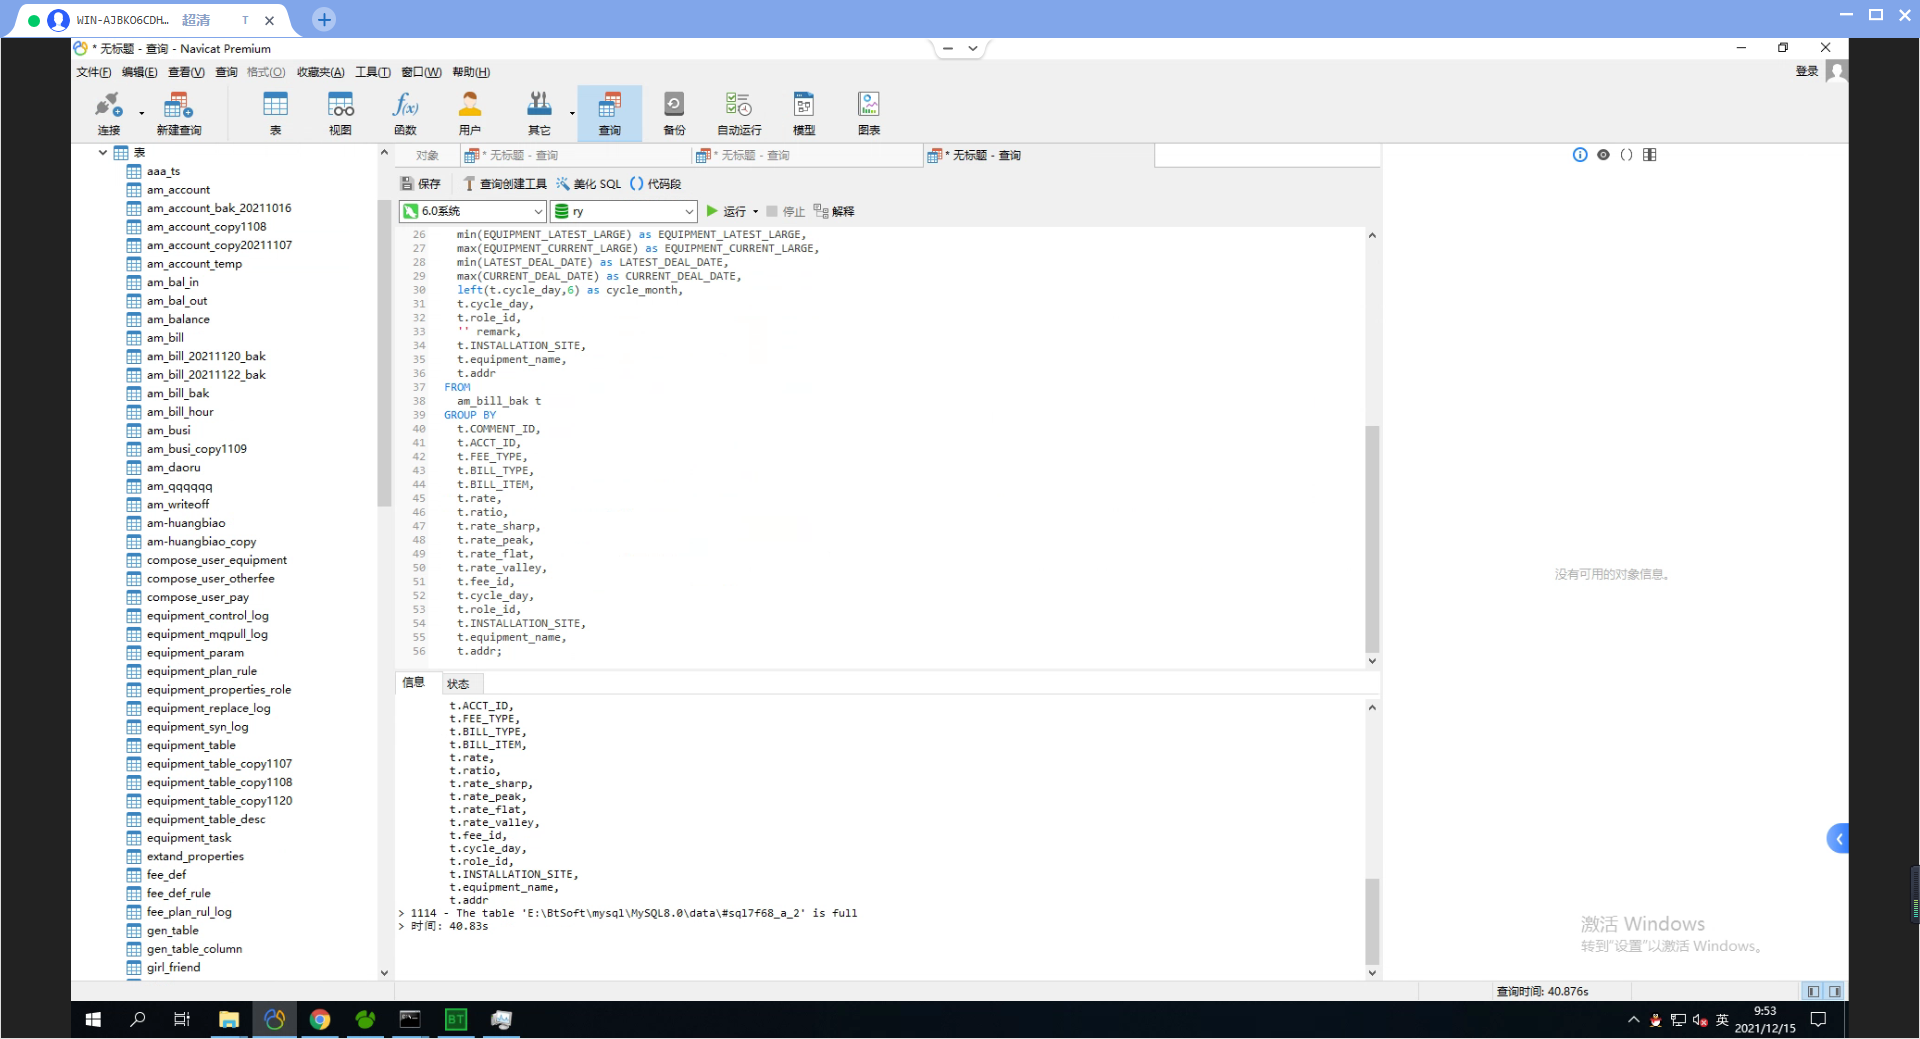This screenshot has width=1920, height=1039.
Task: Open the Model (模型) toolbar icon
Action: coord(804,113)
